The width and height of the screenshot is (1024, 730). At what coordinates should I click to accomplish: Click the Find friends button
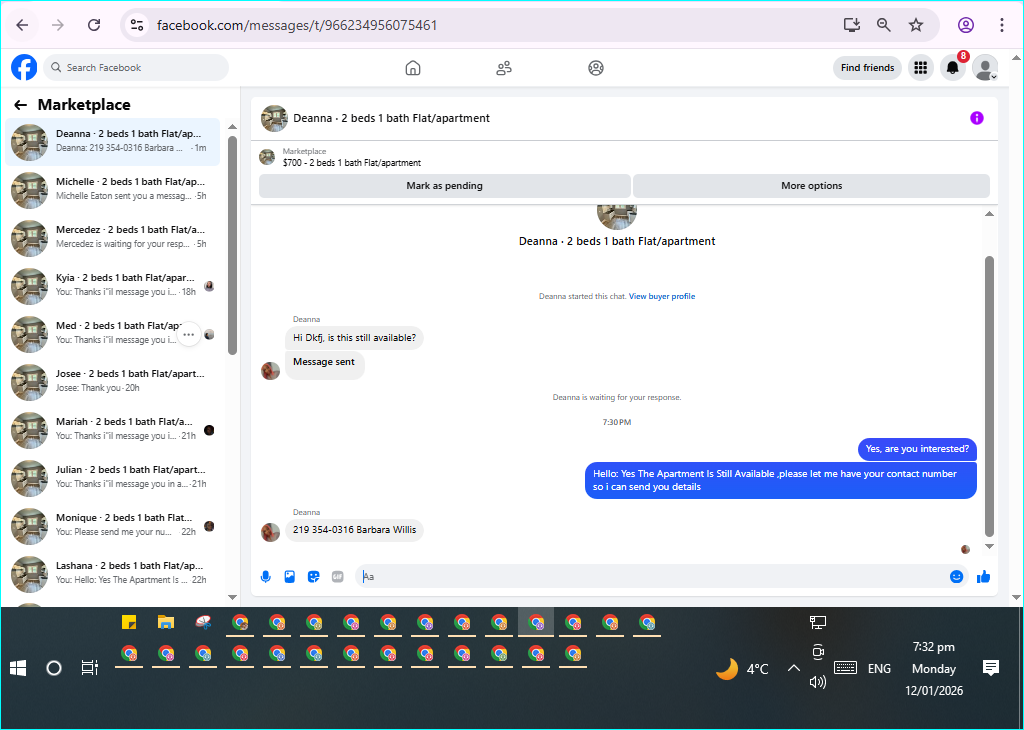coord(867,67)
